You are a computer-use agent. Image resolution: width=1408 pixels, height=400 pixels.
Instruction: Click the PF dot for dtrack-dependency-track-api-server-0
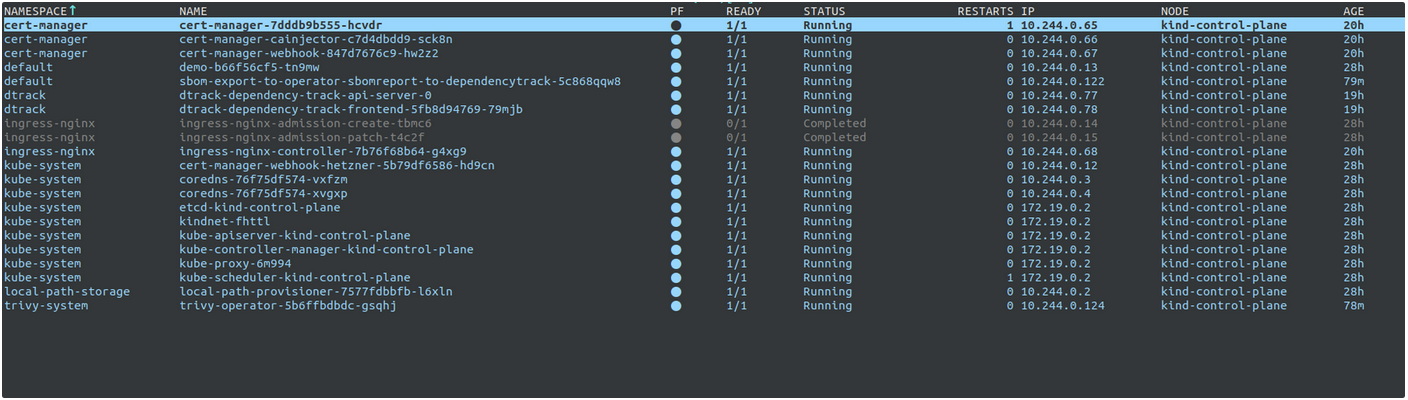(x=676, y=95)
